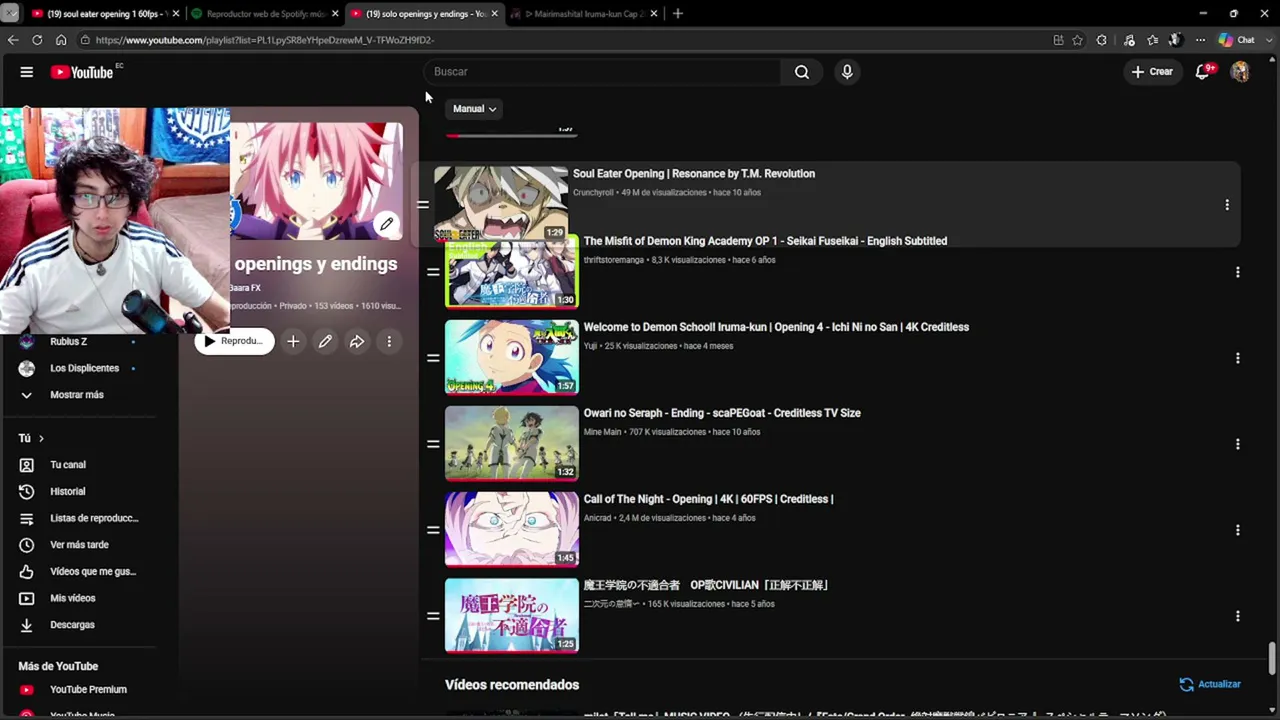Reload the page with the refresh icon
The image size is (1280, 720).
(37, 40)
